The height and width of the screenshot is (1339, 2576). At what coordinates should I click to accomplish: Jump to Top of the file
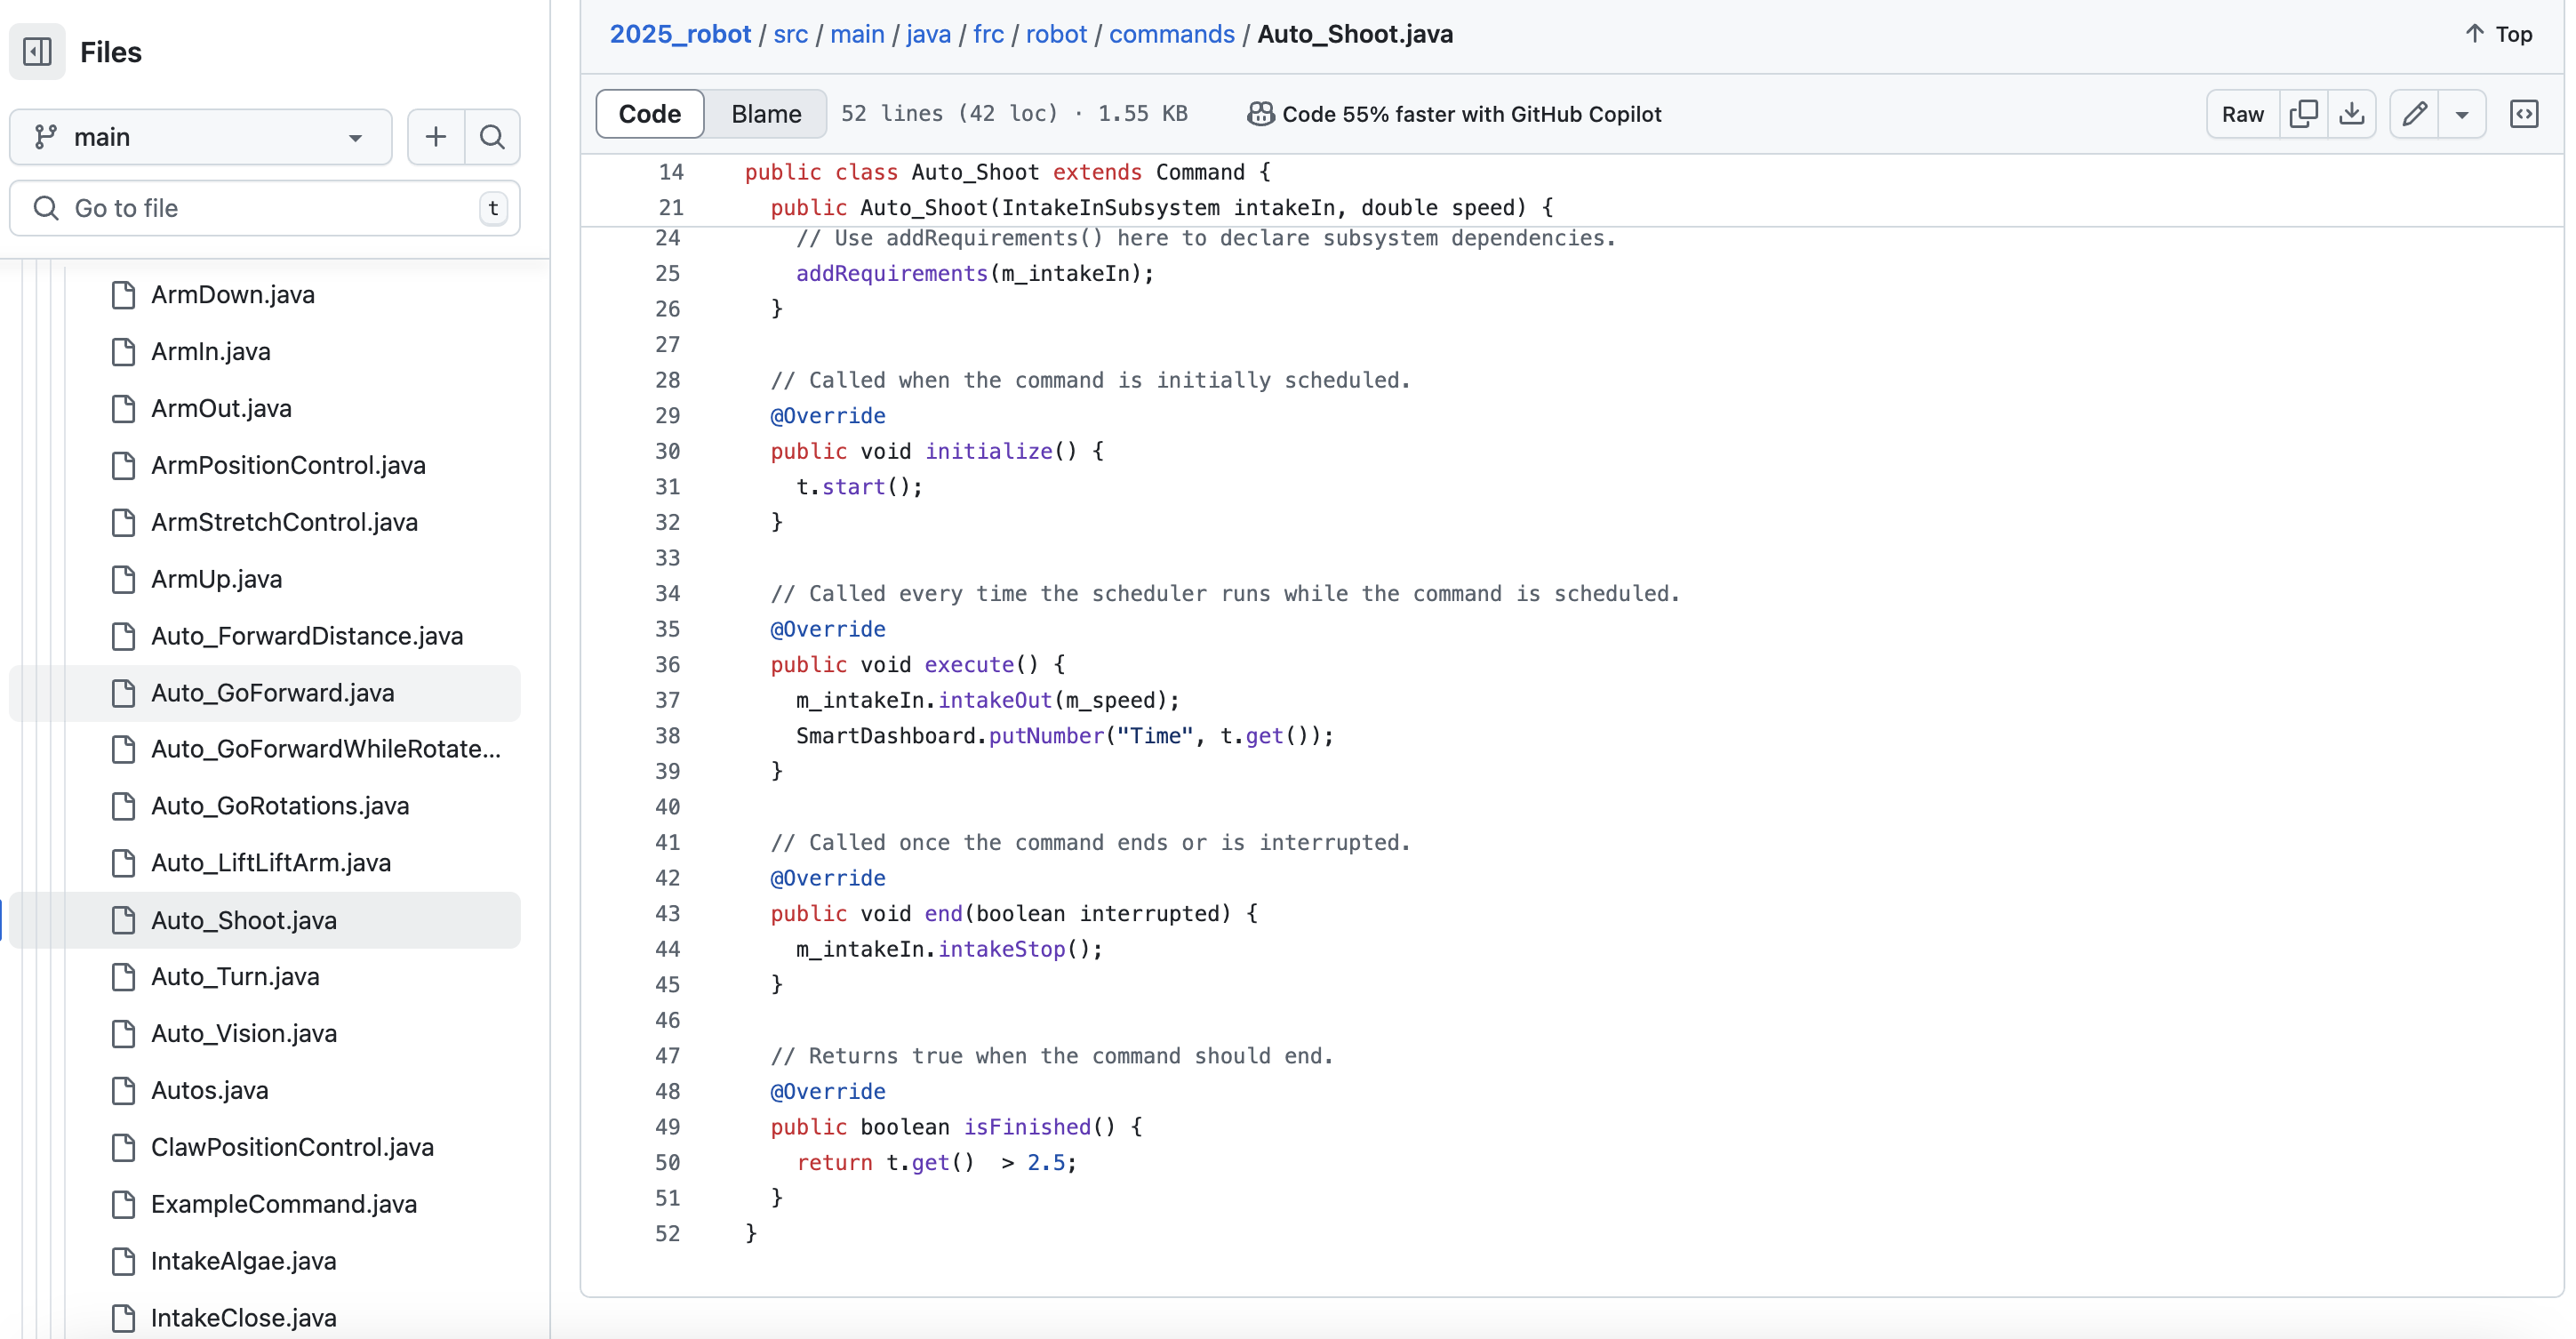click(x=2498, y=34)
